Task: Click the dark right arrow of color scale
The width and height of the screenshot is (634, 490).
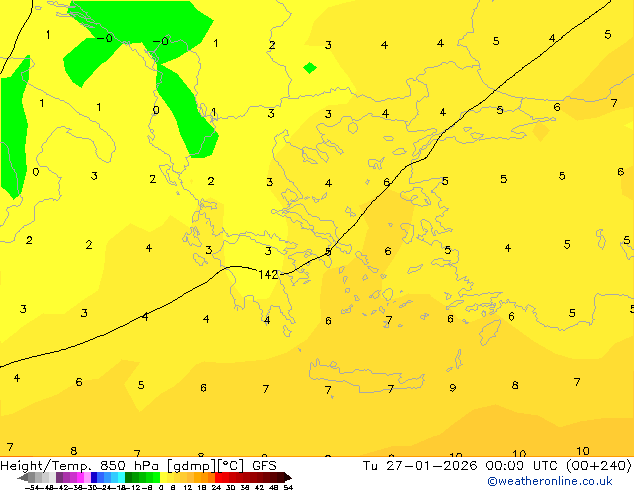Action: [288, 477]
